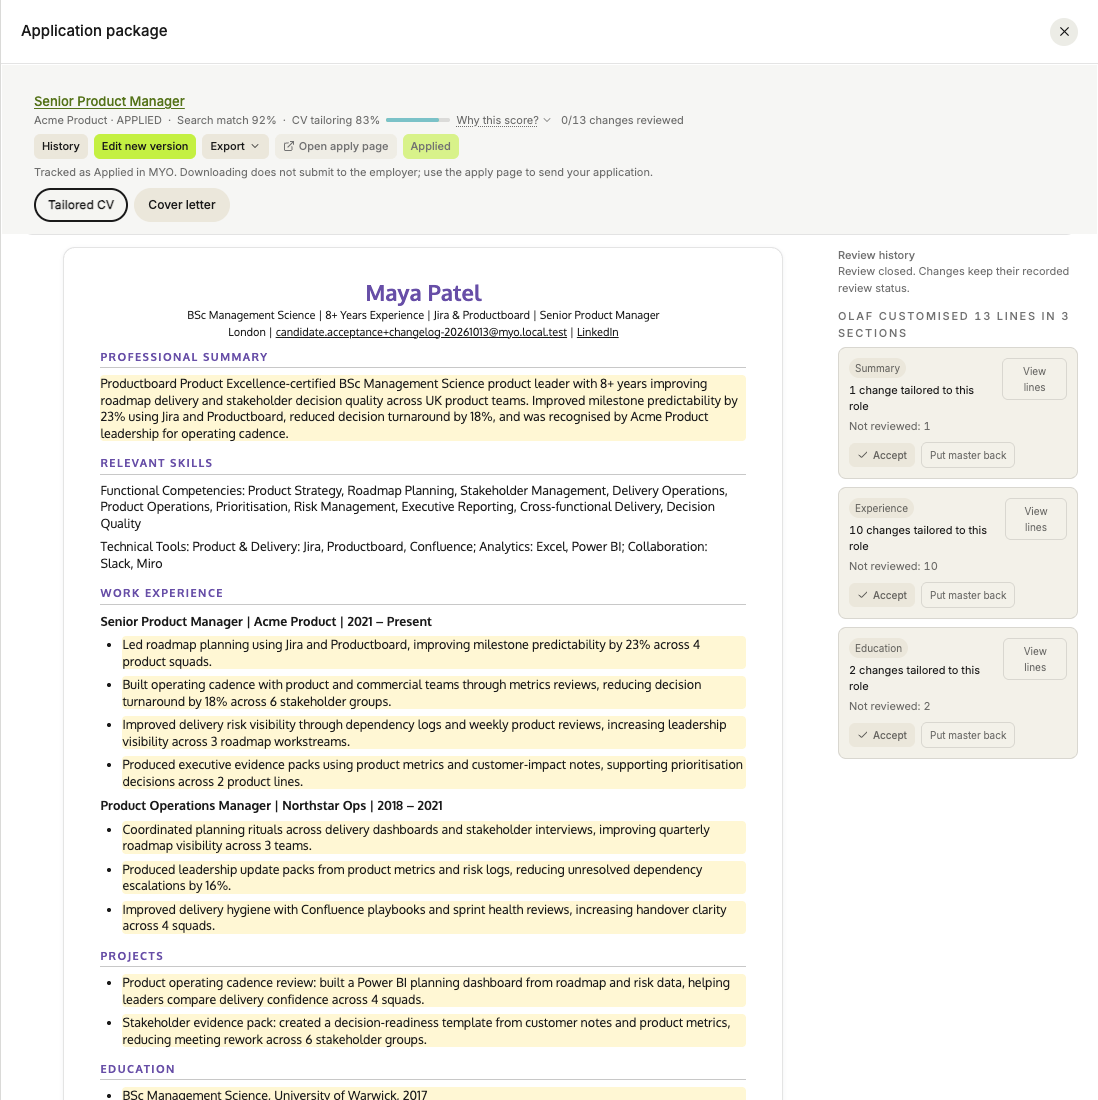Click the Experience section tag
1098x1100 pixels.
(x=881, y=508)
